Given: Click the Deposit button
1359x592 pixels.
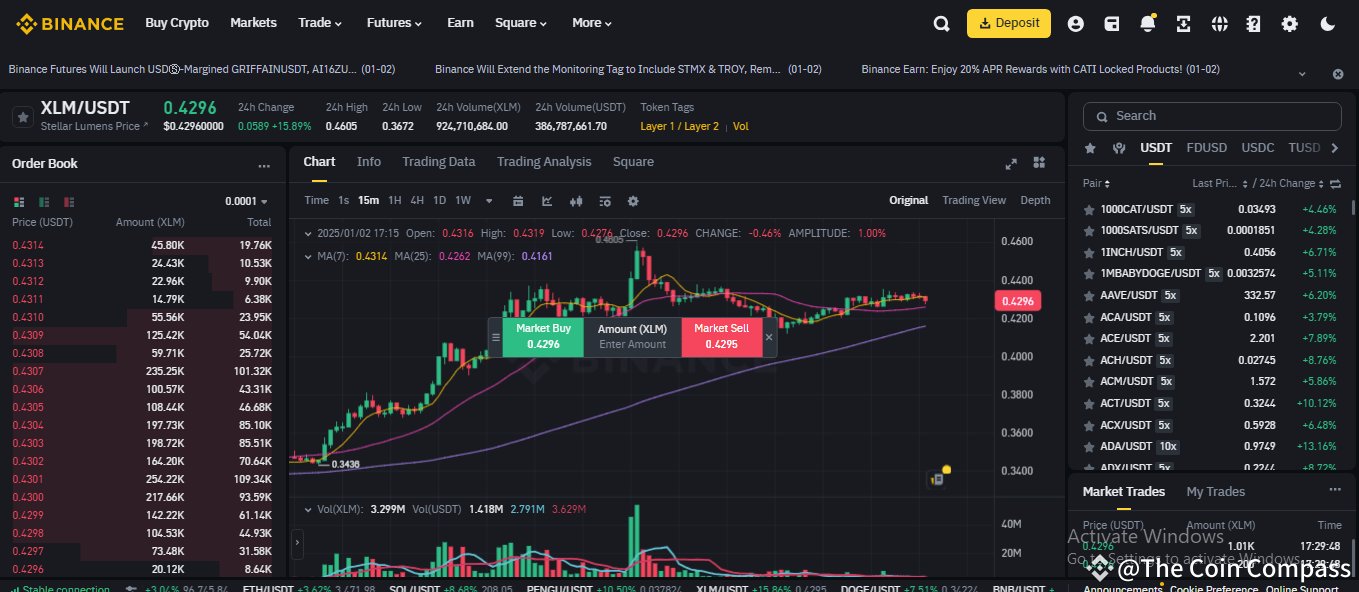Looking at the screenshot, I should pyautogui.click(x=1009, y=24).
